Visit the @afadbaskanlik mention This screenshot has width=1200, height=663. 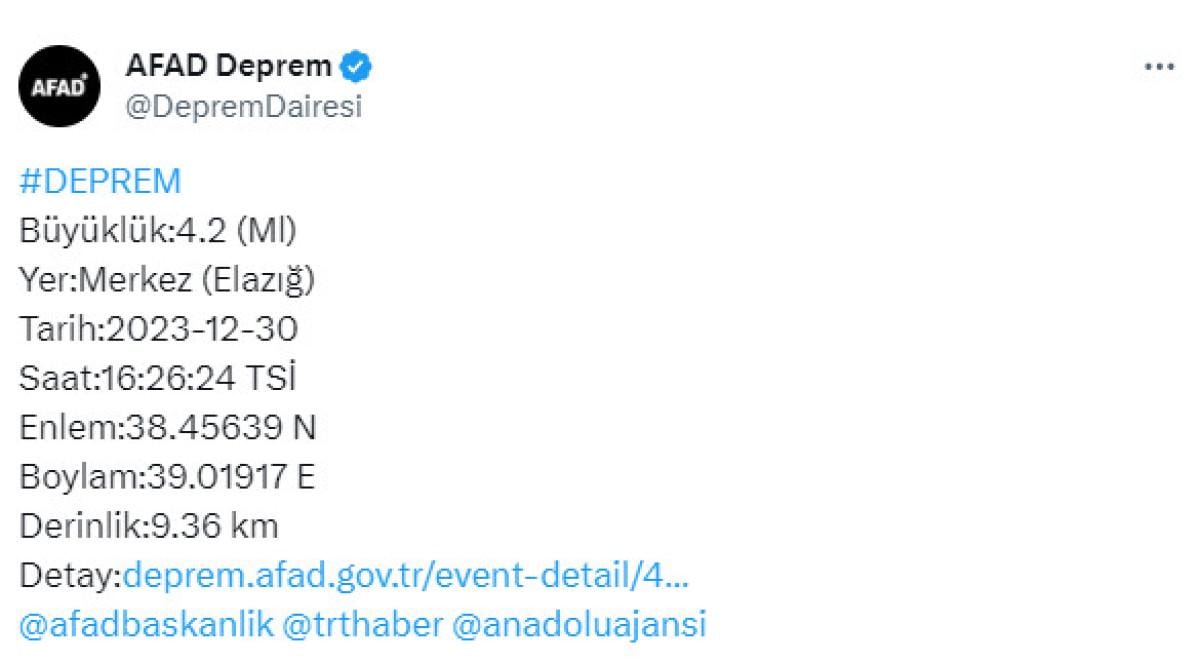click(x=146, y=624)
